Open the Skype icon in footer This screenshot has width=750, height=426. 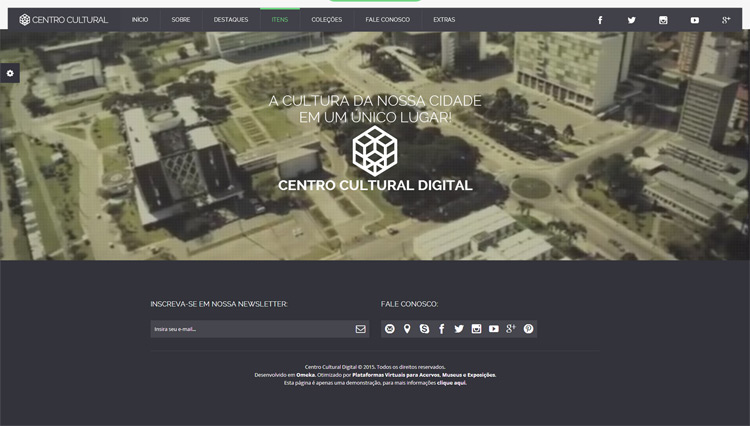tap(424, 329)
